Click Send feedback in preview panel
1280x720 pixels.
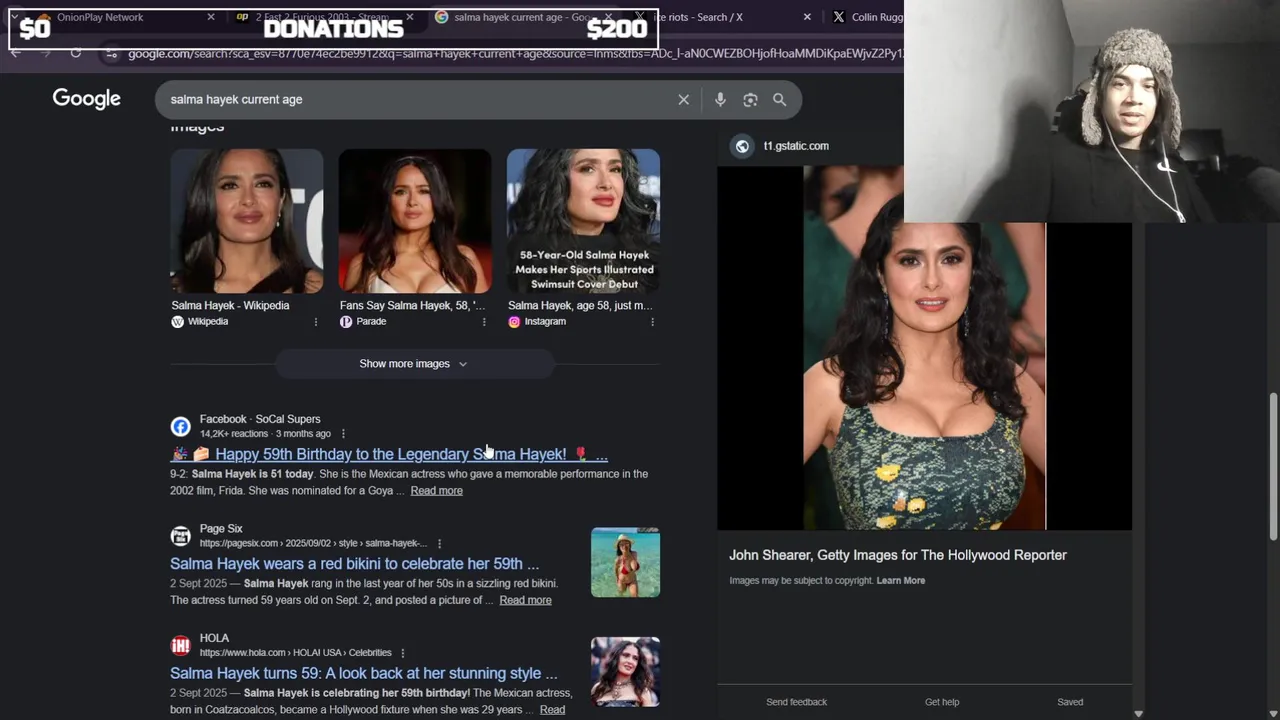tap(796, 702)
